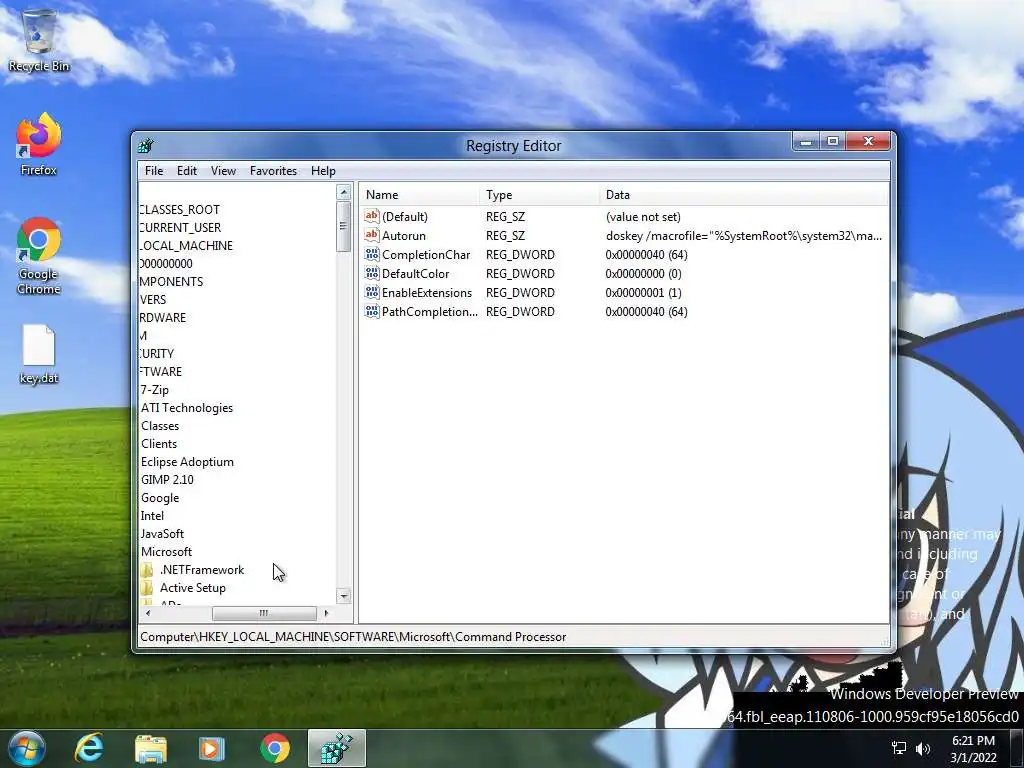Open the Favorites menu
The image size is (1024, 768).
click(x=273, y=170)
